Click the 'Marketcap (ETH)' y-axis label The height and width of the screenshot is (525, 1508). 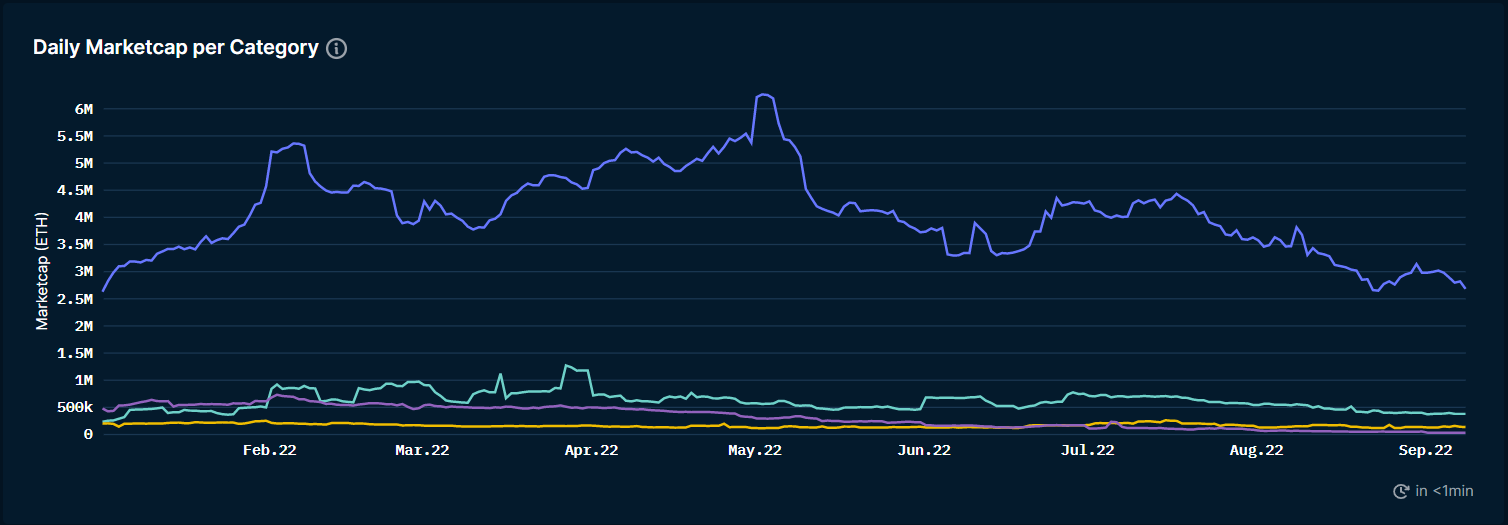pos(42,271)
